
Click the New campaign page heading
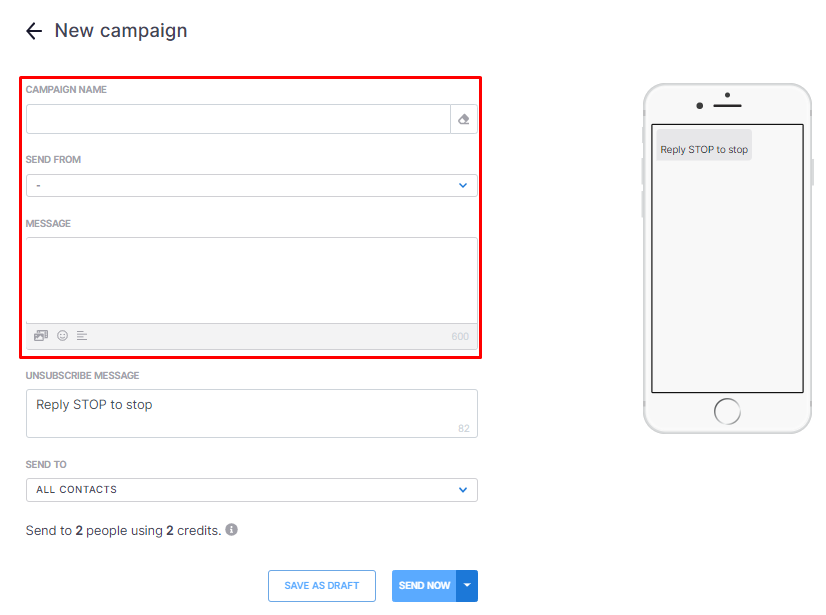pyautogui.click(x=121, y=31)
